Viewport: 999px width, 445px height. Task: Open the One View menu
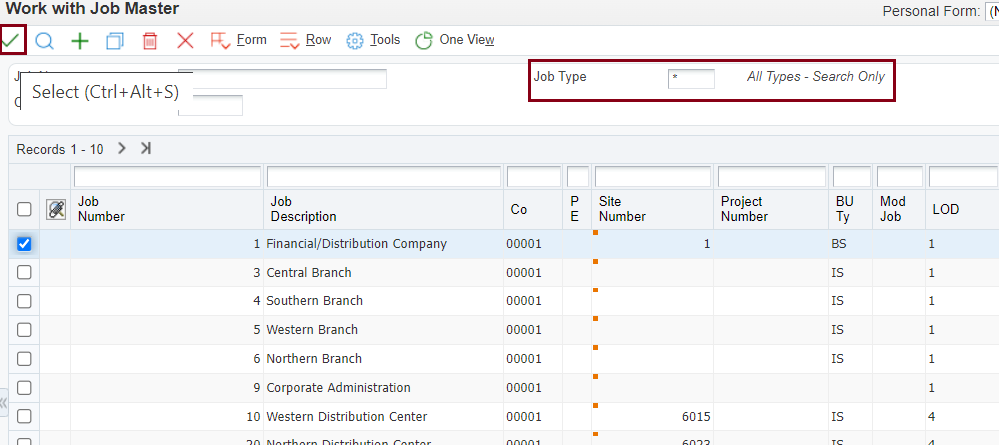click(455, 40)
